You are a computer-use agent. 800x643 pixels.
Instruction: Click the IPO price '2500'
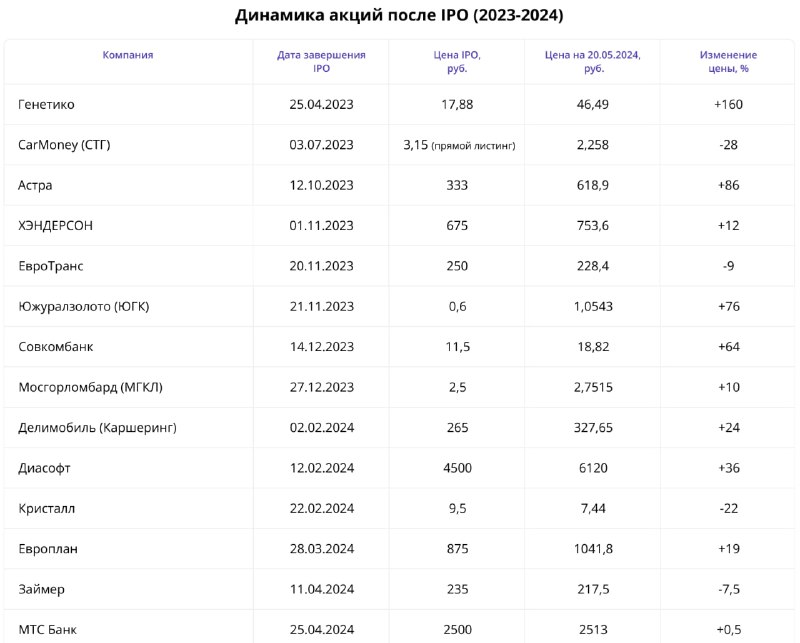pos(457,630)
